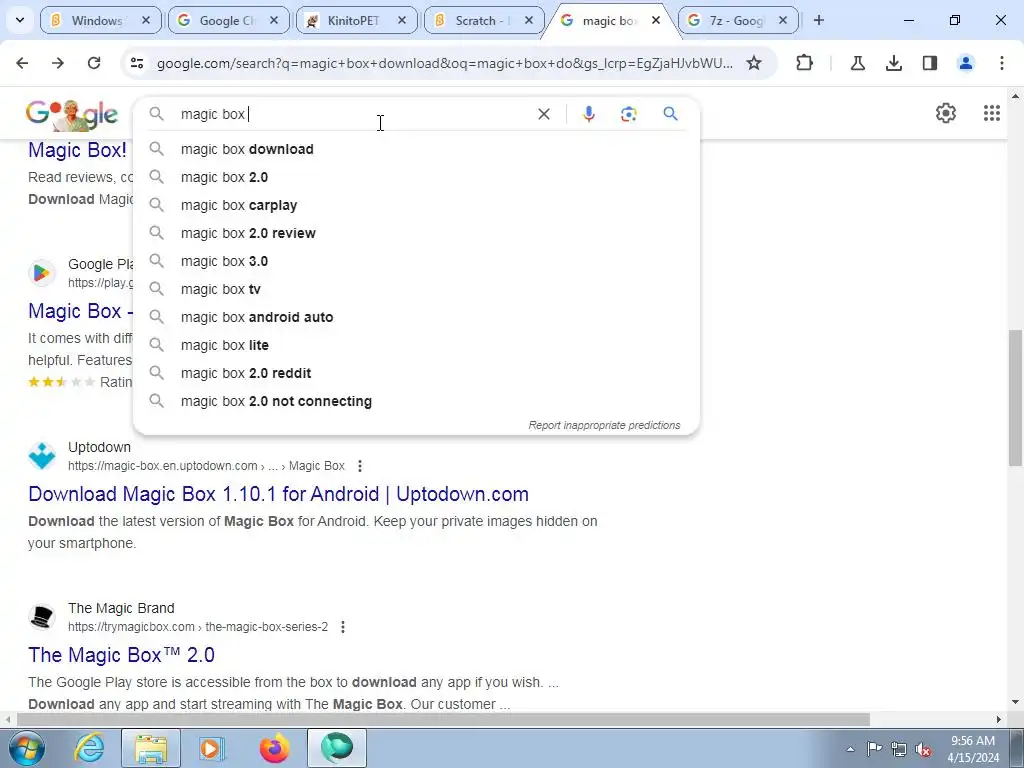The height and width of the screenshot is (768, 1024).
Task: Open a new tab with plus button
Action: point(819,20)
